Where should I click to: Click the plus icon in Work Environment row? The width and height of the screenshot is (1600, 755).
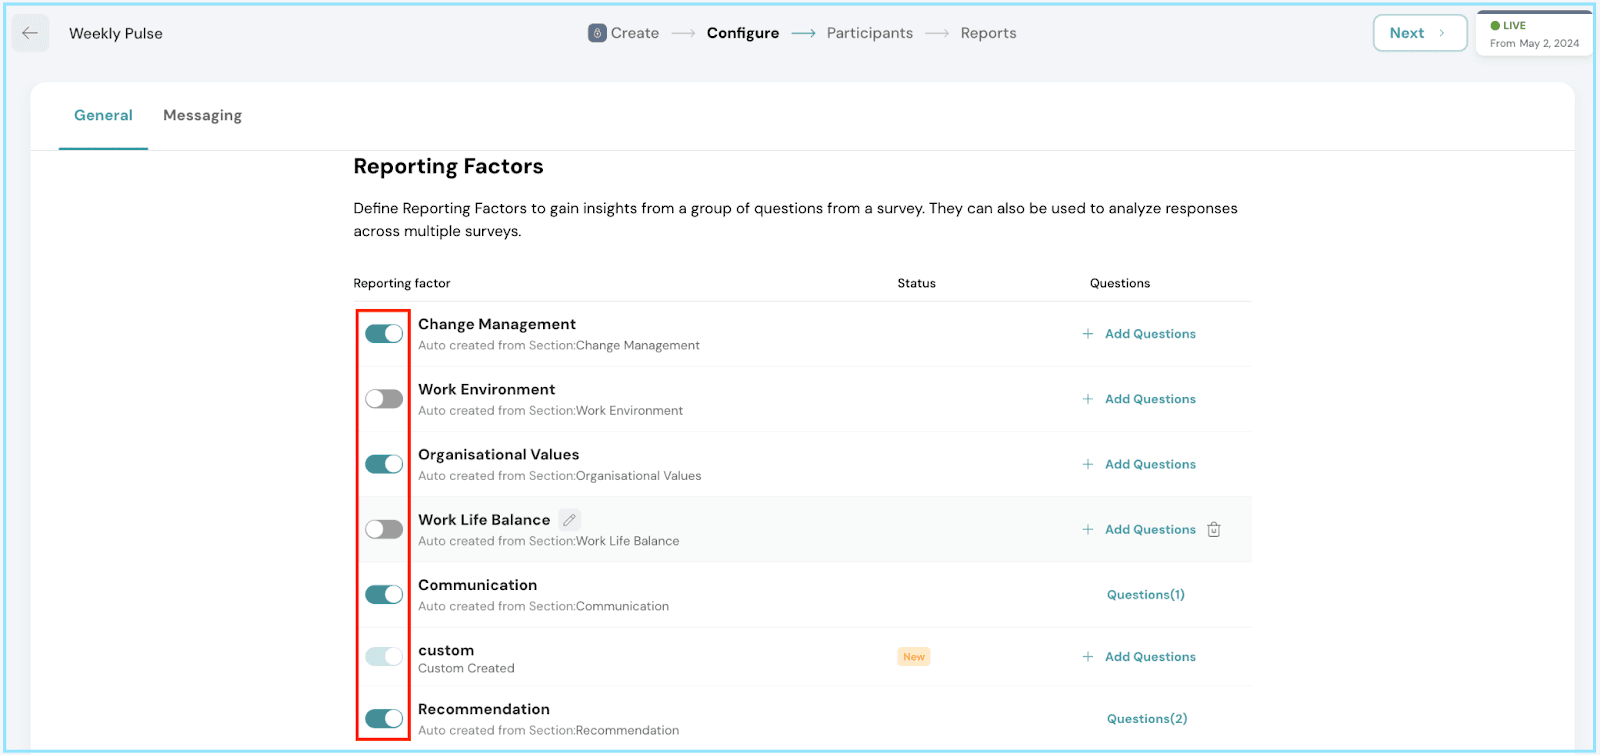click(x=1088, y=399)
